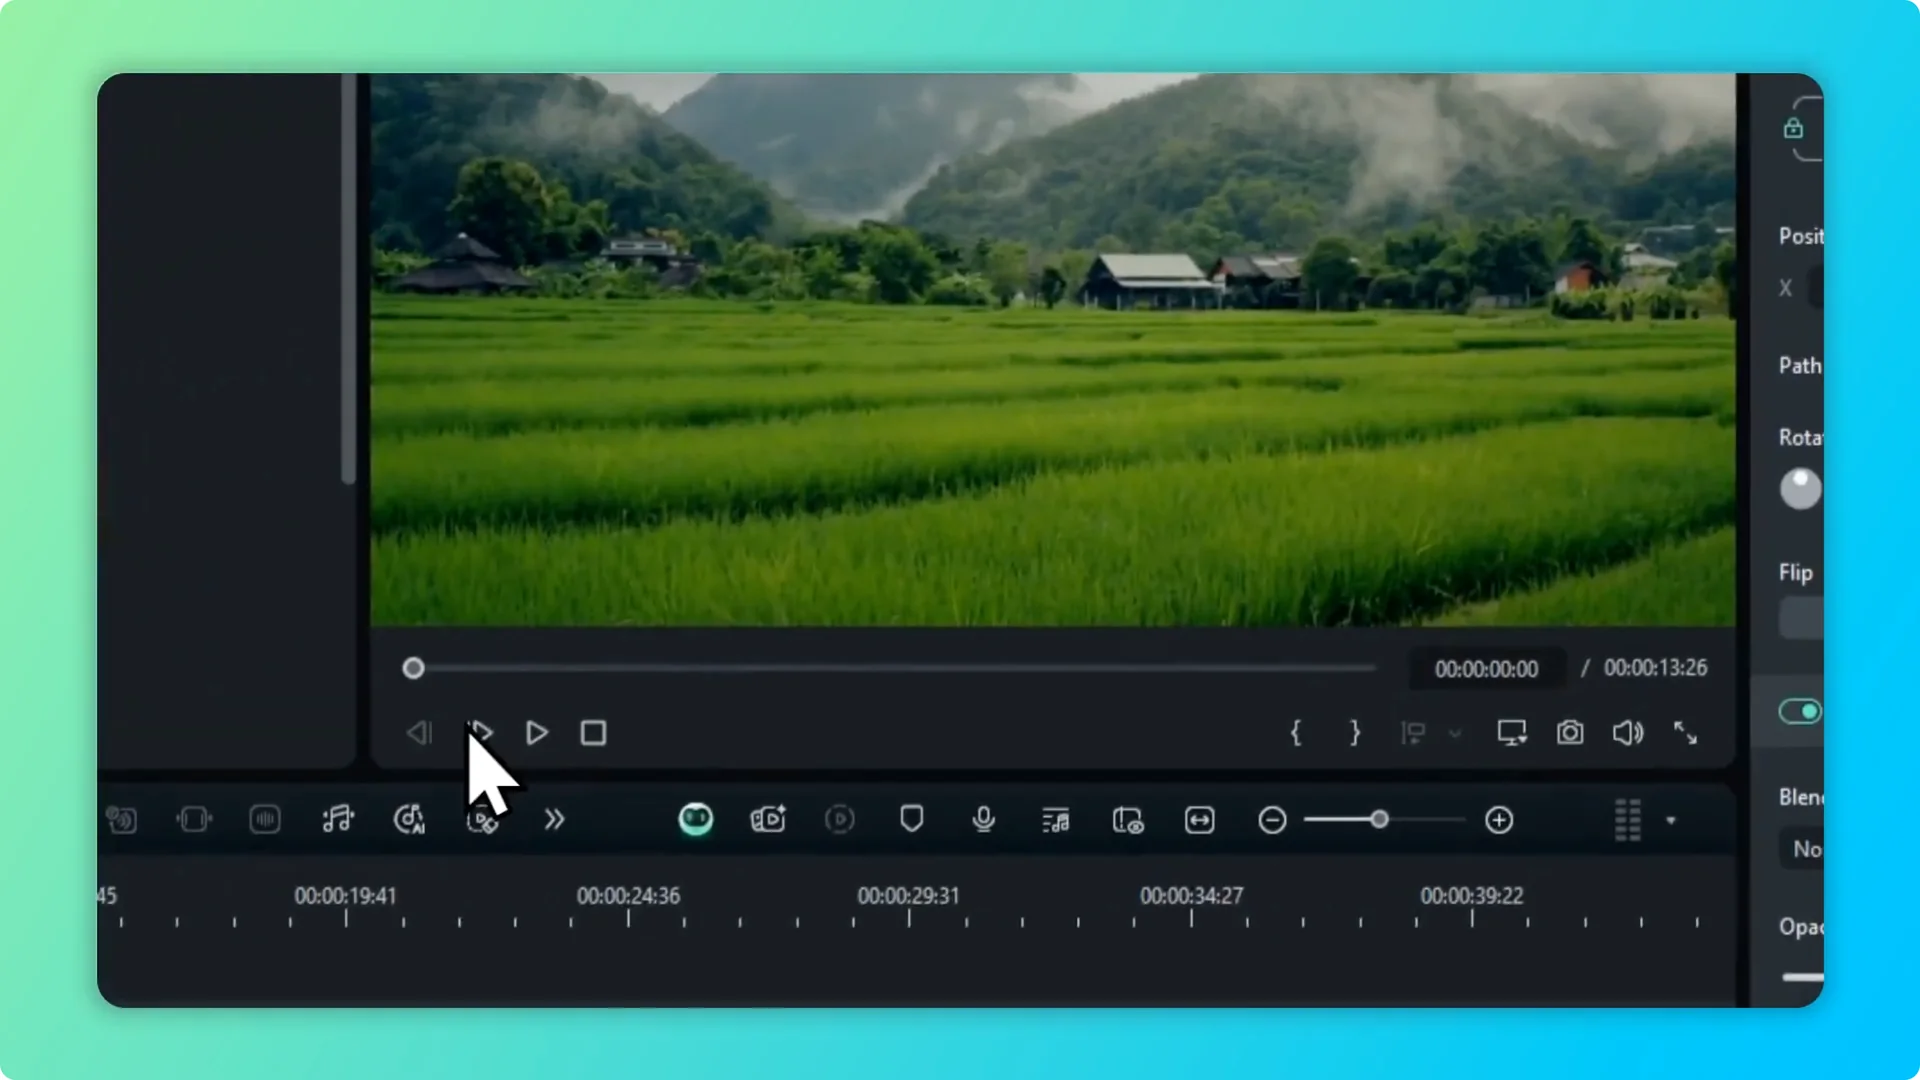Zoom out the timeline with minus
This screenshot has height=1080, width=1920.
point(1272,821)
